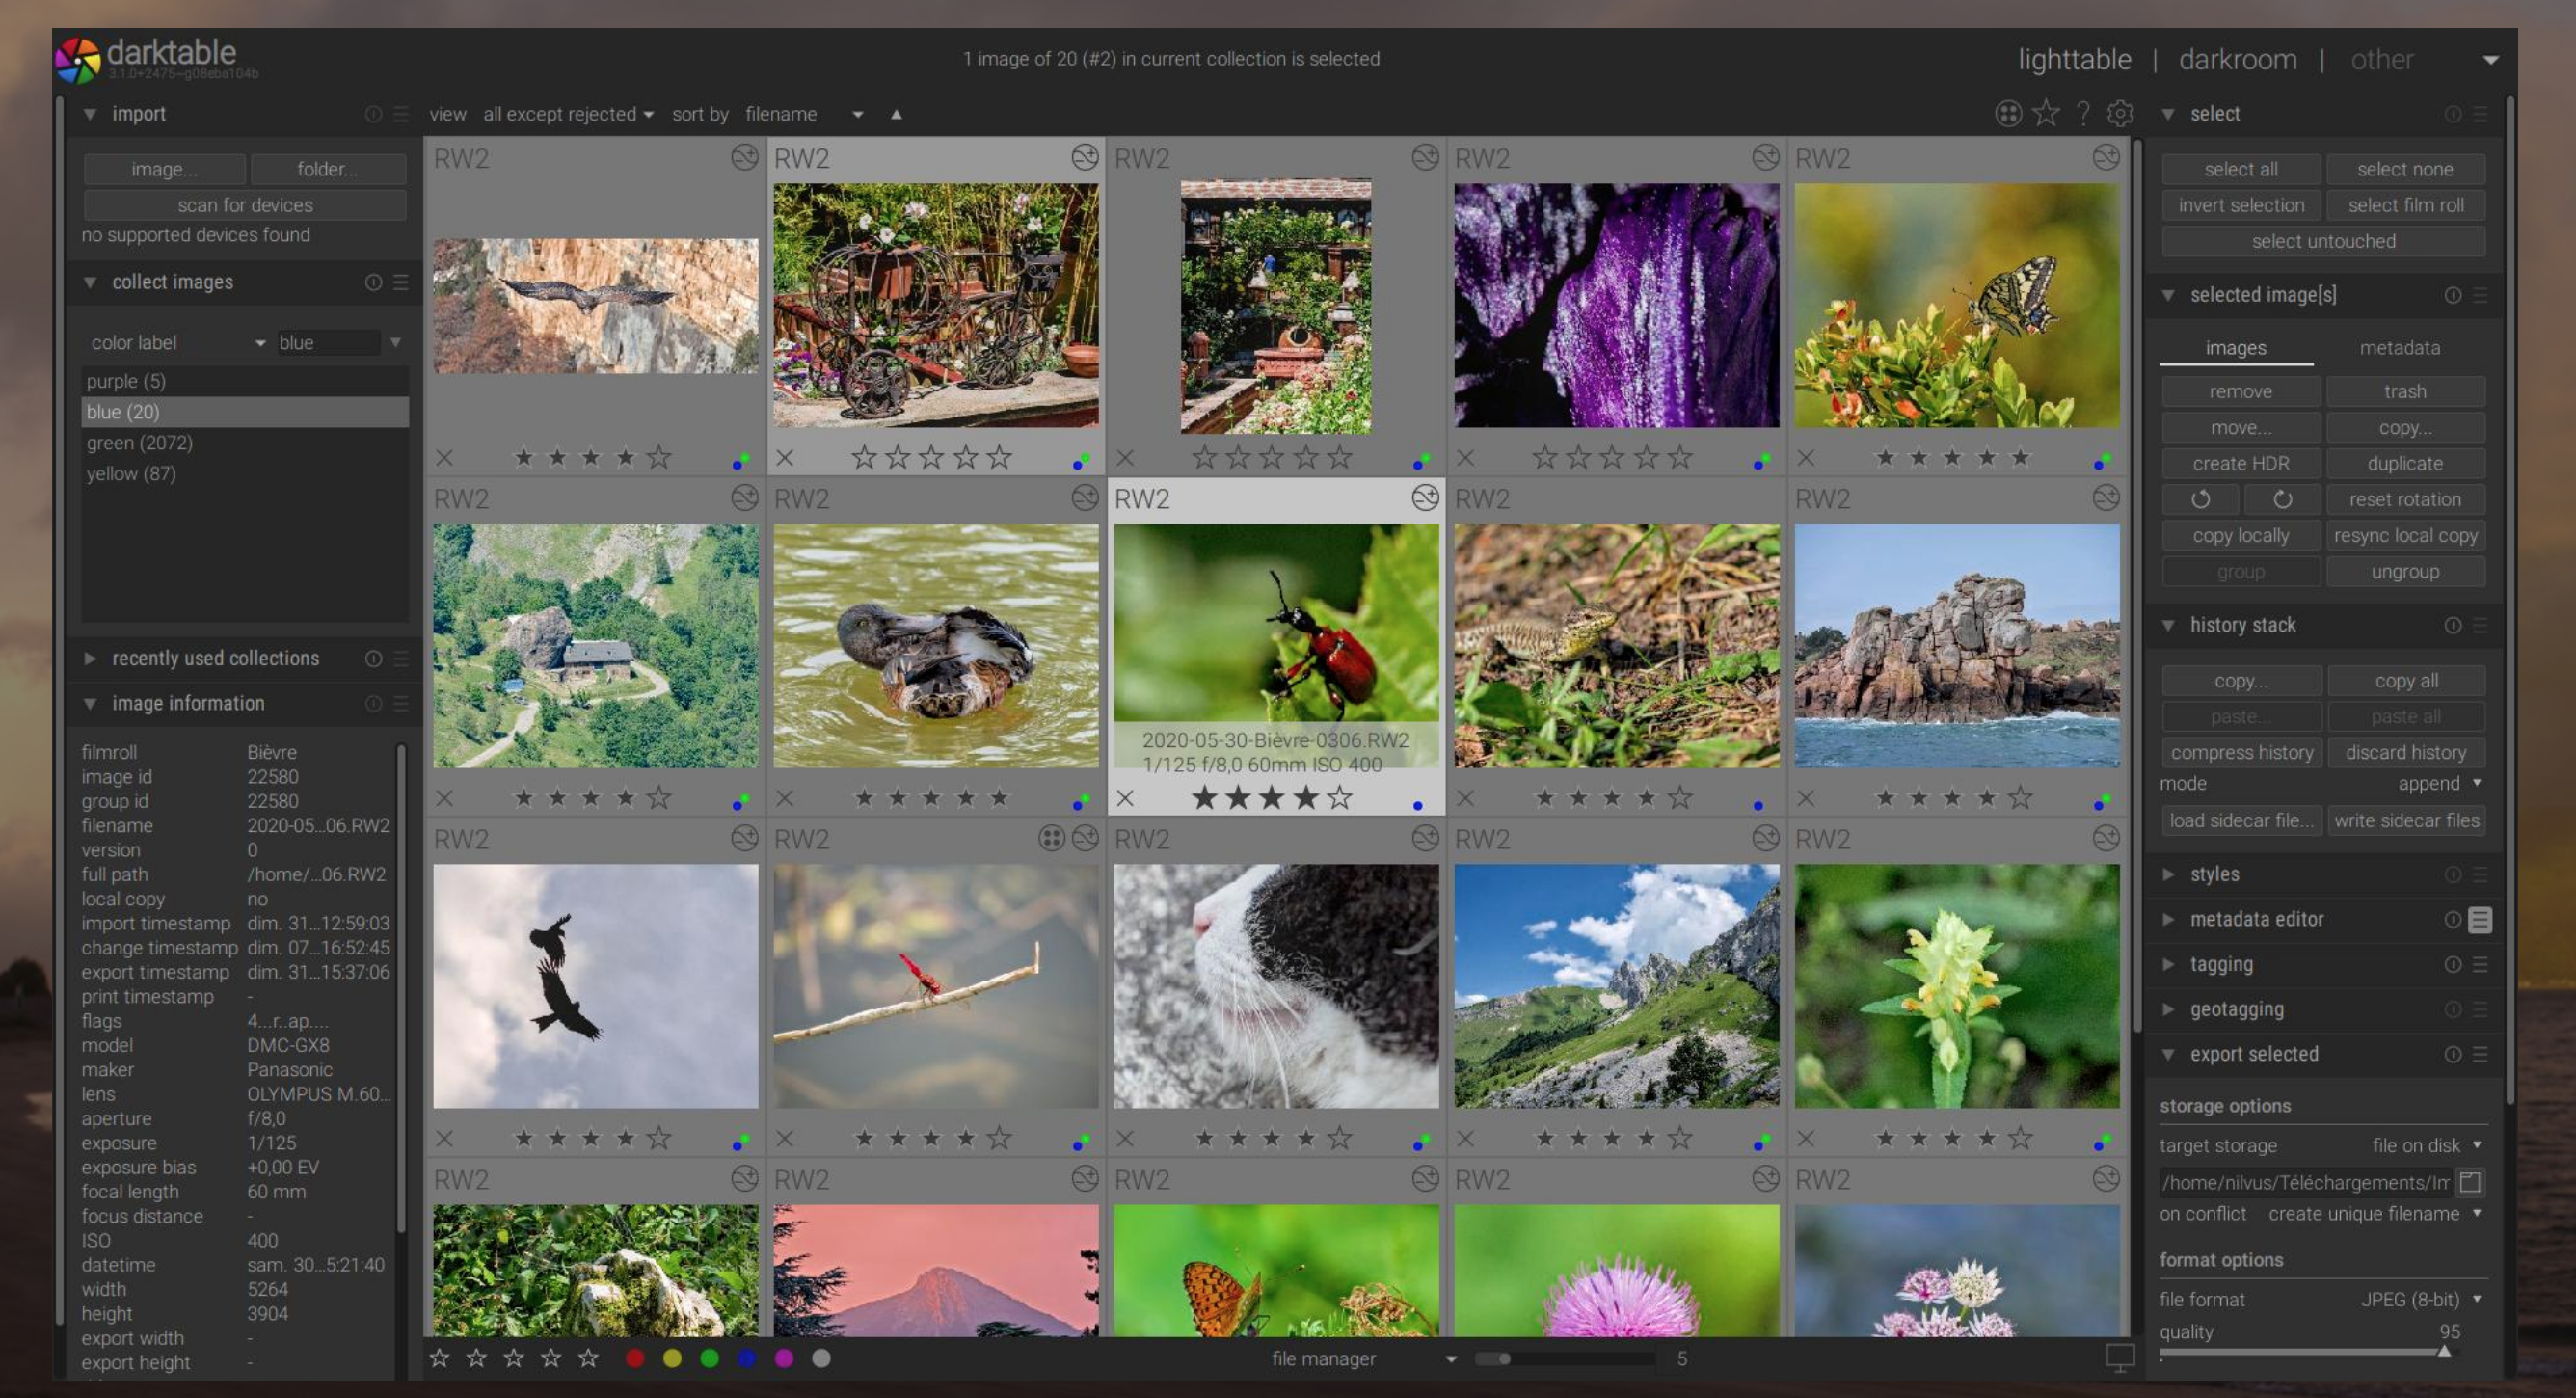
Task: Select the green (2072) collection entry
Action: tap(245, 442)
